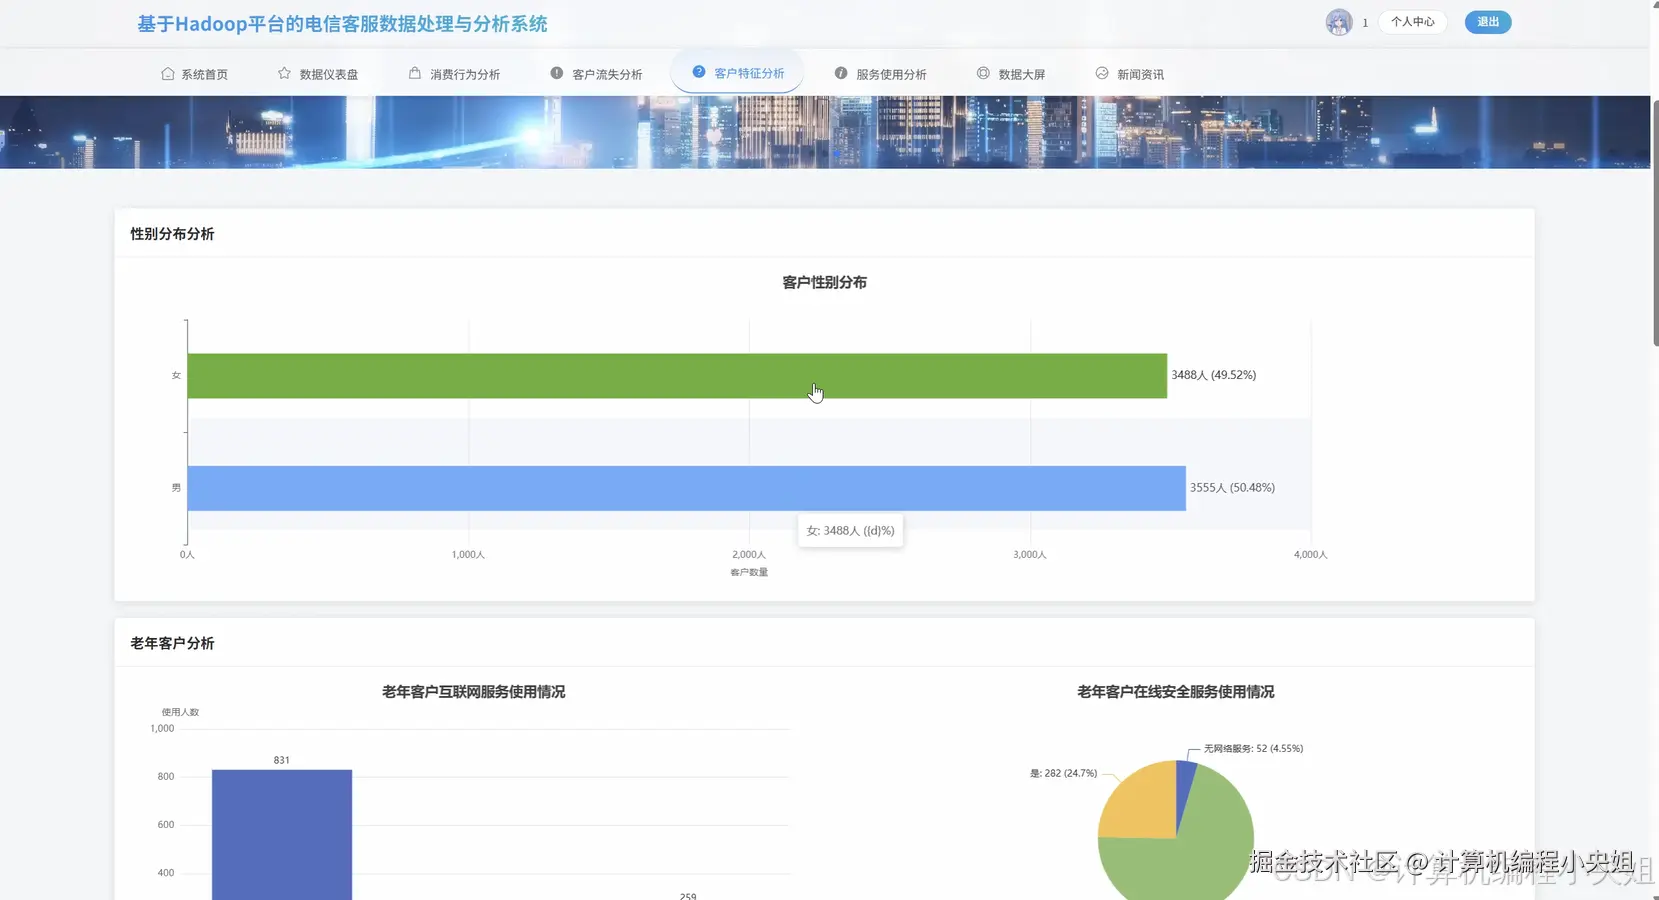Click the x-axis tick "2,000人"
This screenshot has height=900, width=1659.
click(749, 554)
